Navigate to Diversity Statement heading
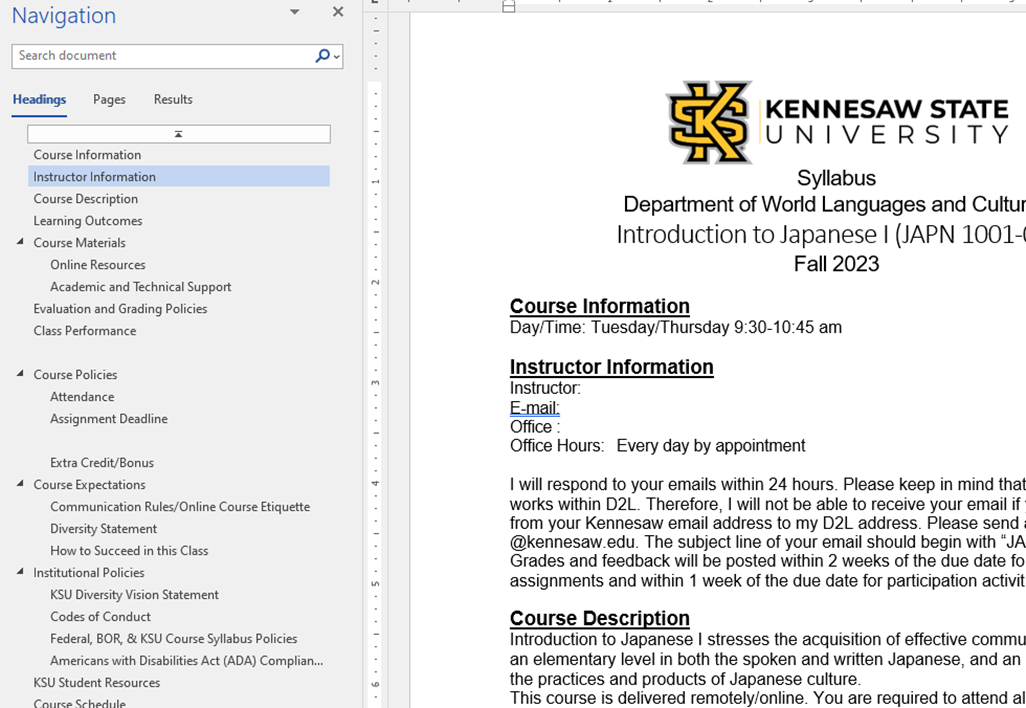Viewport: 1026px width, 708px height. tap(104, 529)
